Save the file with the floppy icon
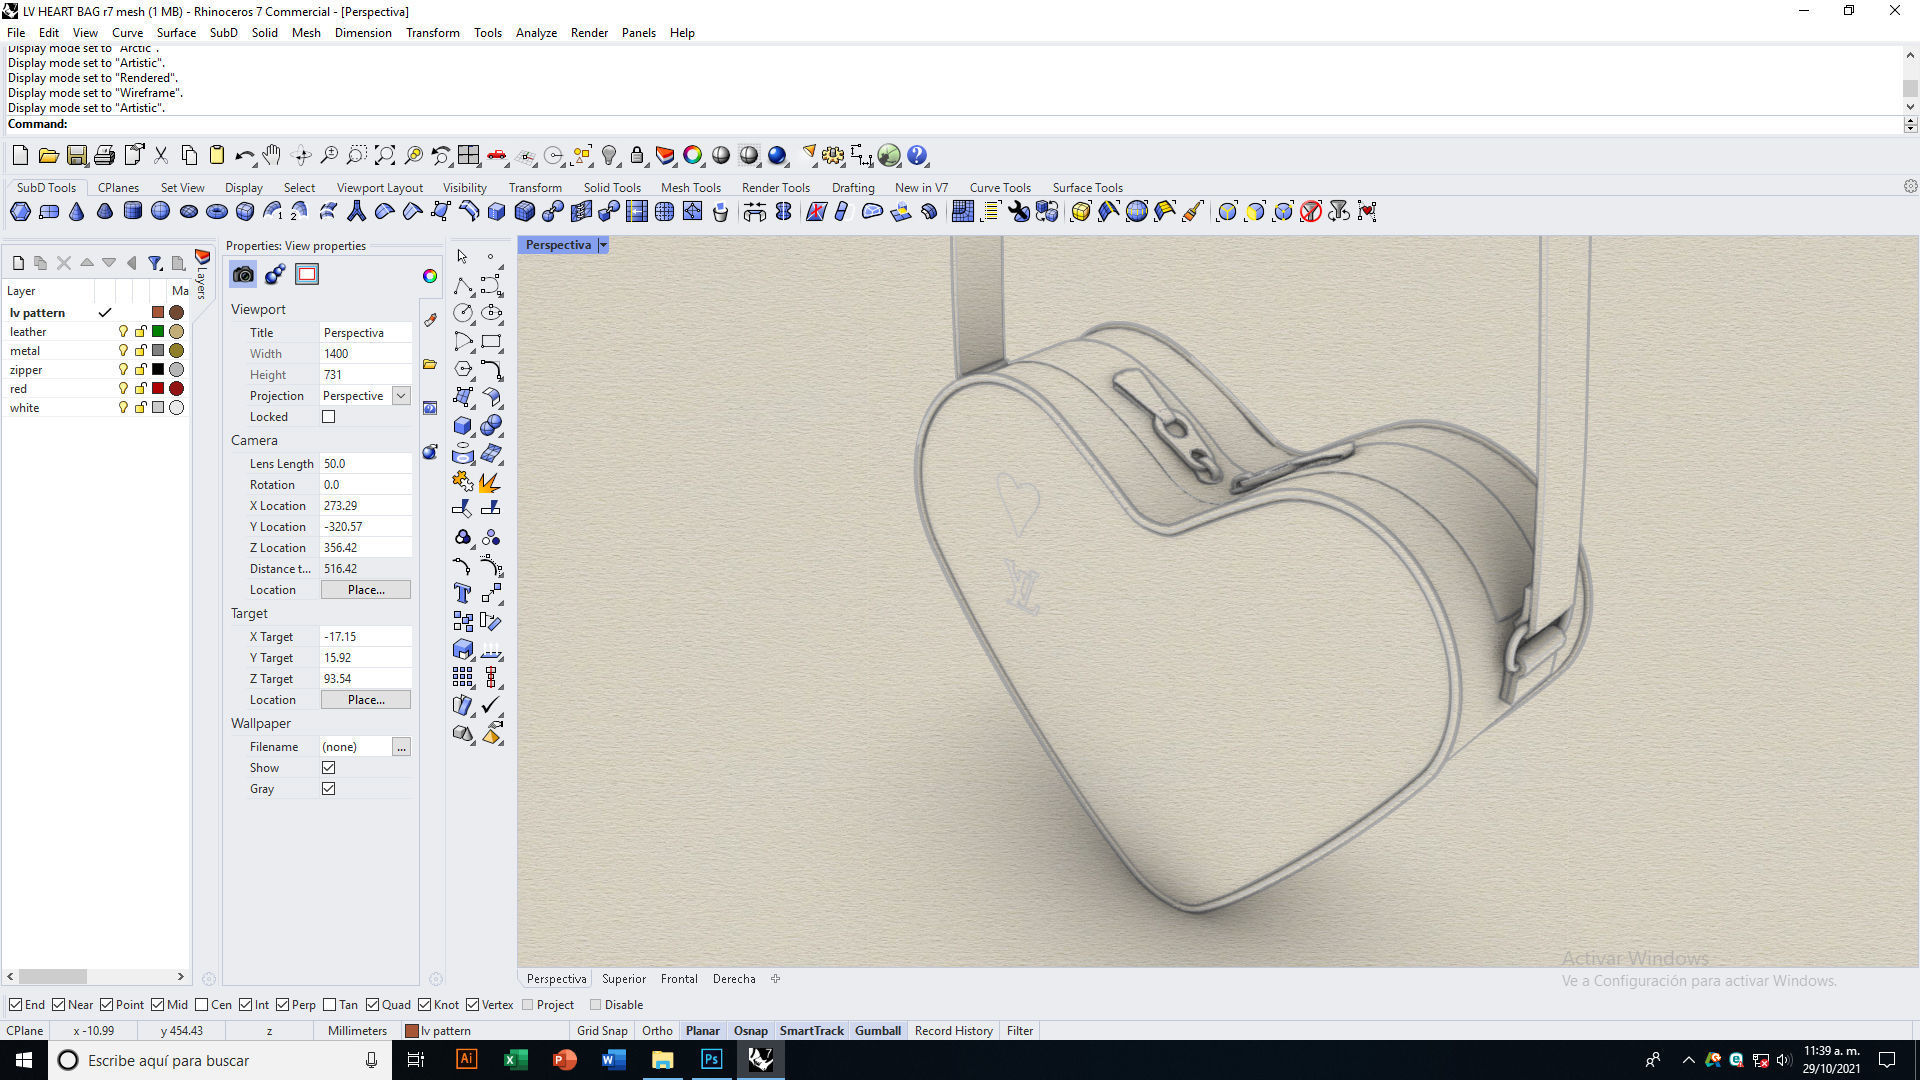 click(x=76, y=155)
